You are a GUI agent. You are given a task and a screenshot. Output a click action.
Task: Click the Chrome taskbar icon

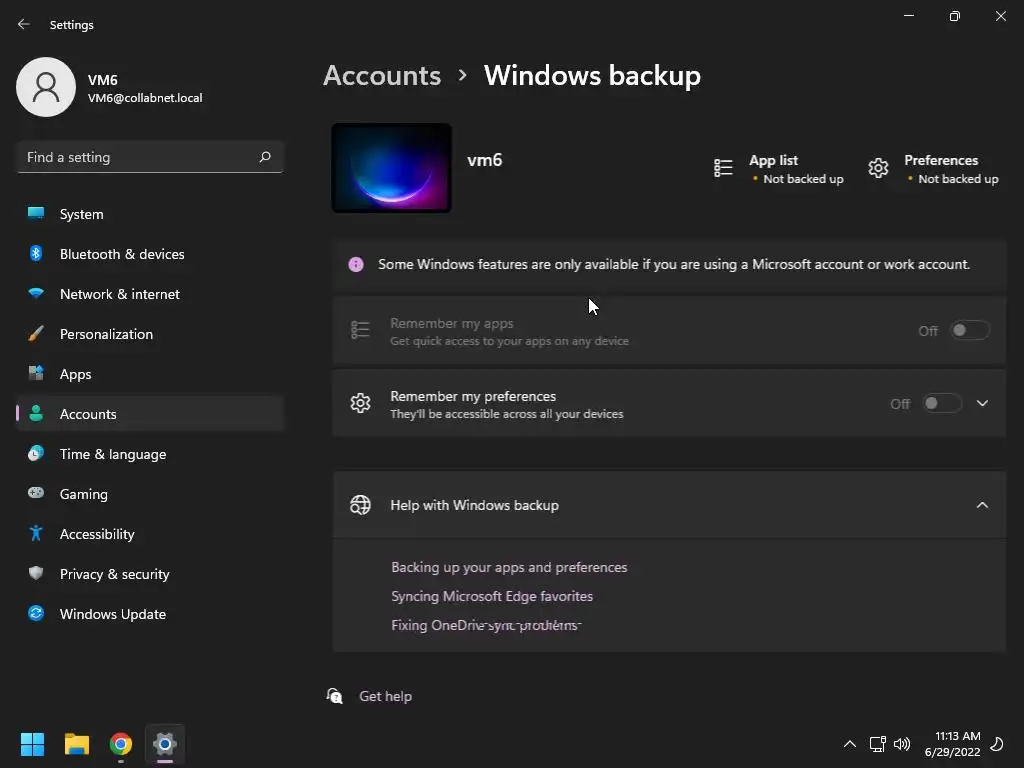[121, 744]
